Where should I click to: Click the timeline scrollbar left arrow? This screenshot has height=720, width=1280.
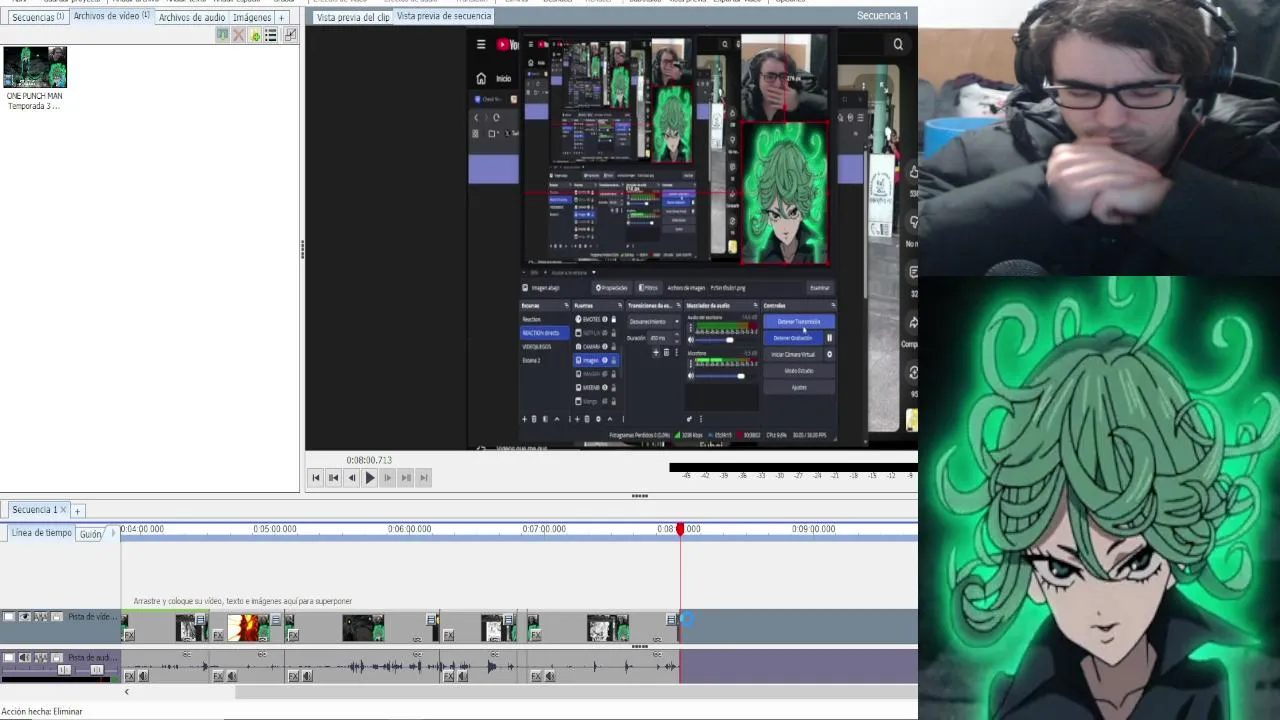(126, 692)
